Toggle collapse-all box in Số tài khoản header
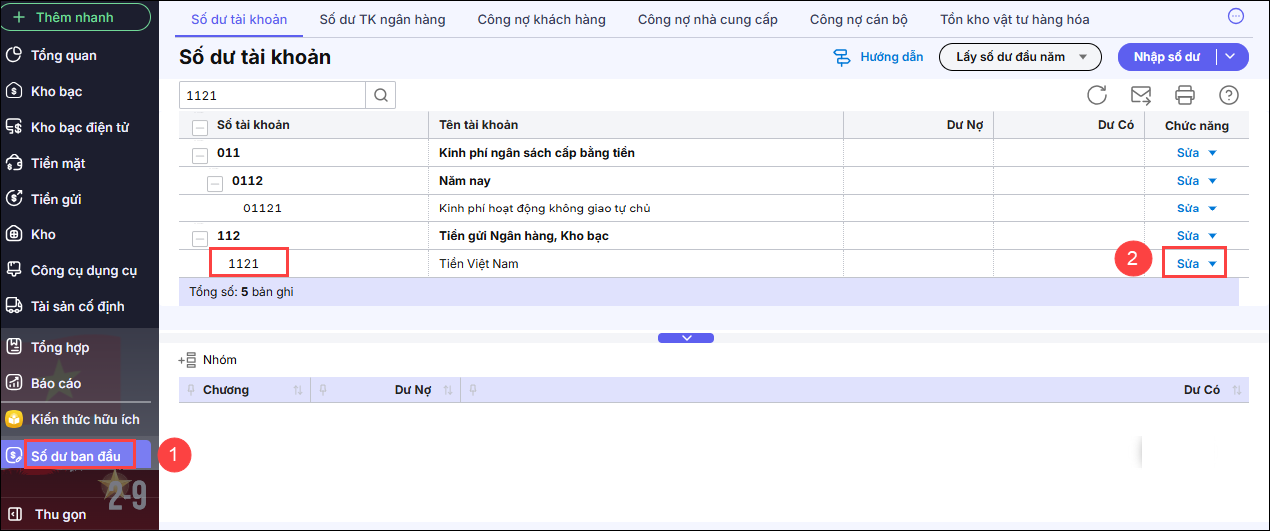 point(200,126)
